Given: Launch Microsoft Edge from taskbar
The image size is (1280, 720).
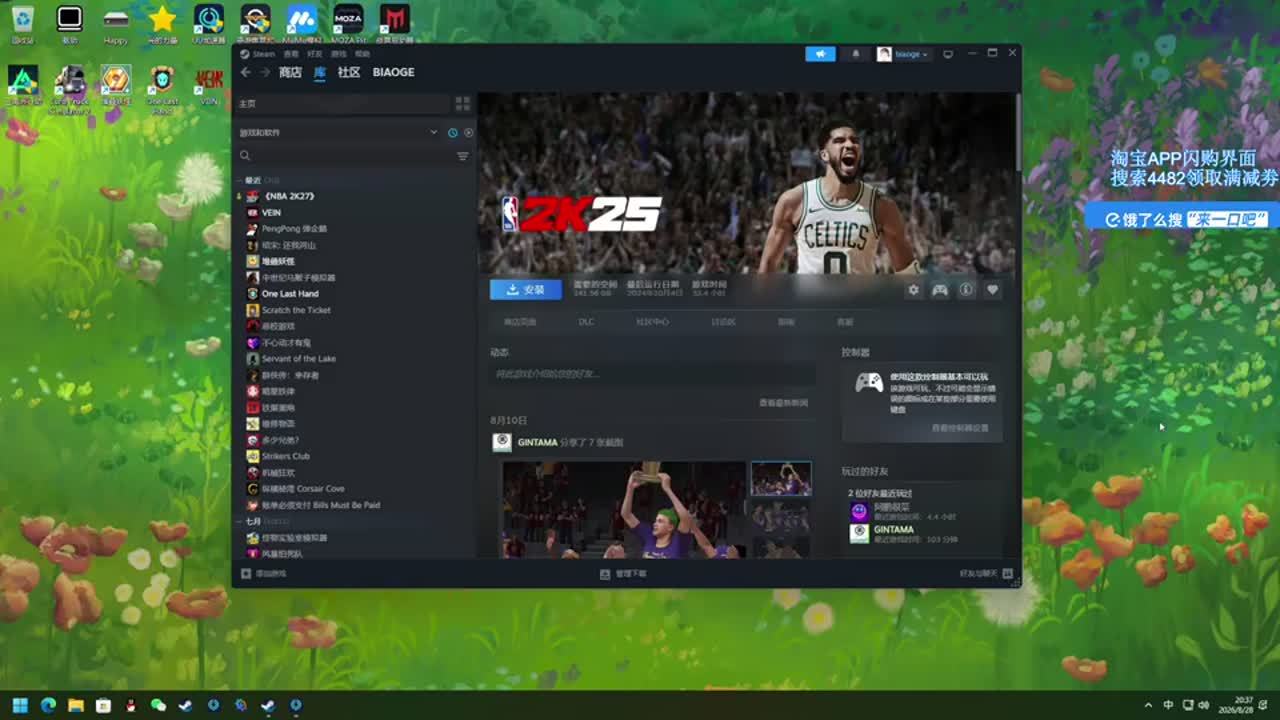Looking at the screenshot, I should pyautogui.click(x=48, y=705).
